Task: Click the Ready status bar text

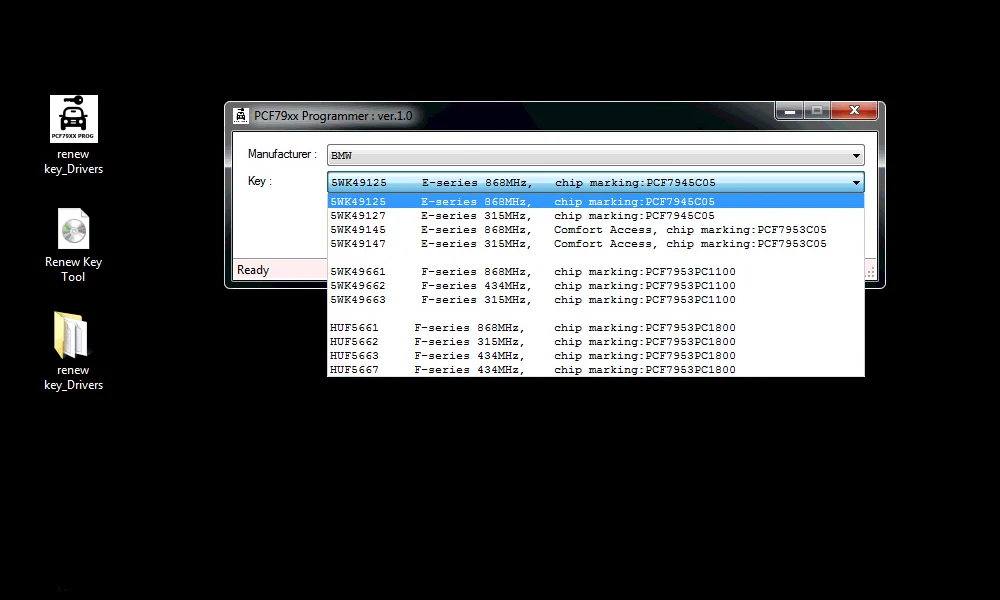Action: [253, 270]
